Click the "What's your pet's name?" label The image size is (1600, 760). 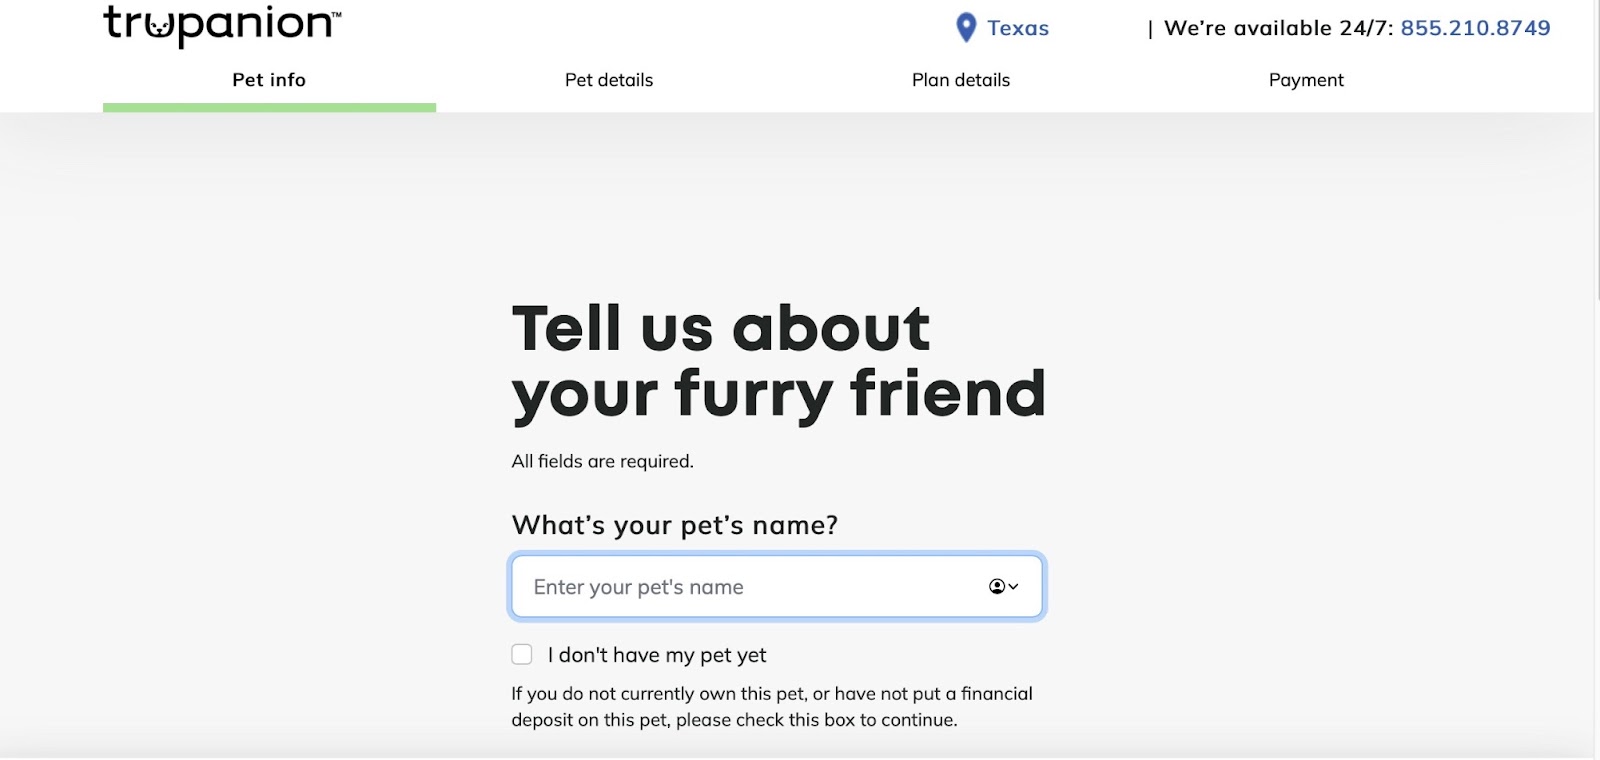[675, 525]
